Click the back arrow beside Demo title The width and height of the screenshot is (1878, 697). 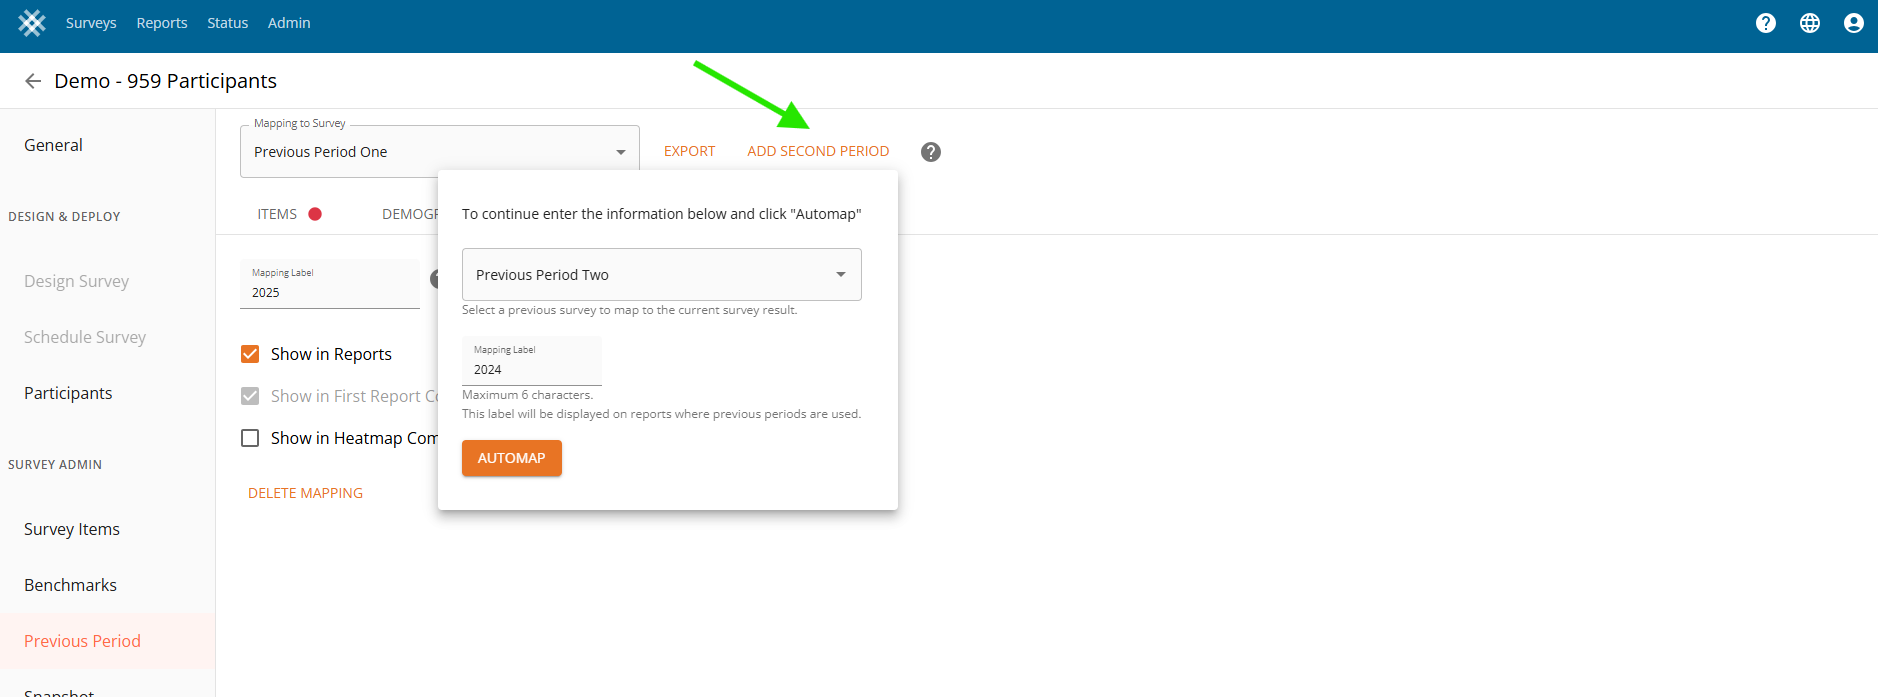pyautogui.click(x=33, y=81)
